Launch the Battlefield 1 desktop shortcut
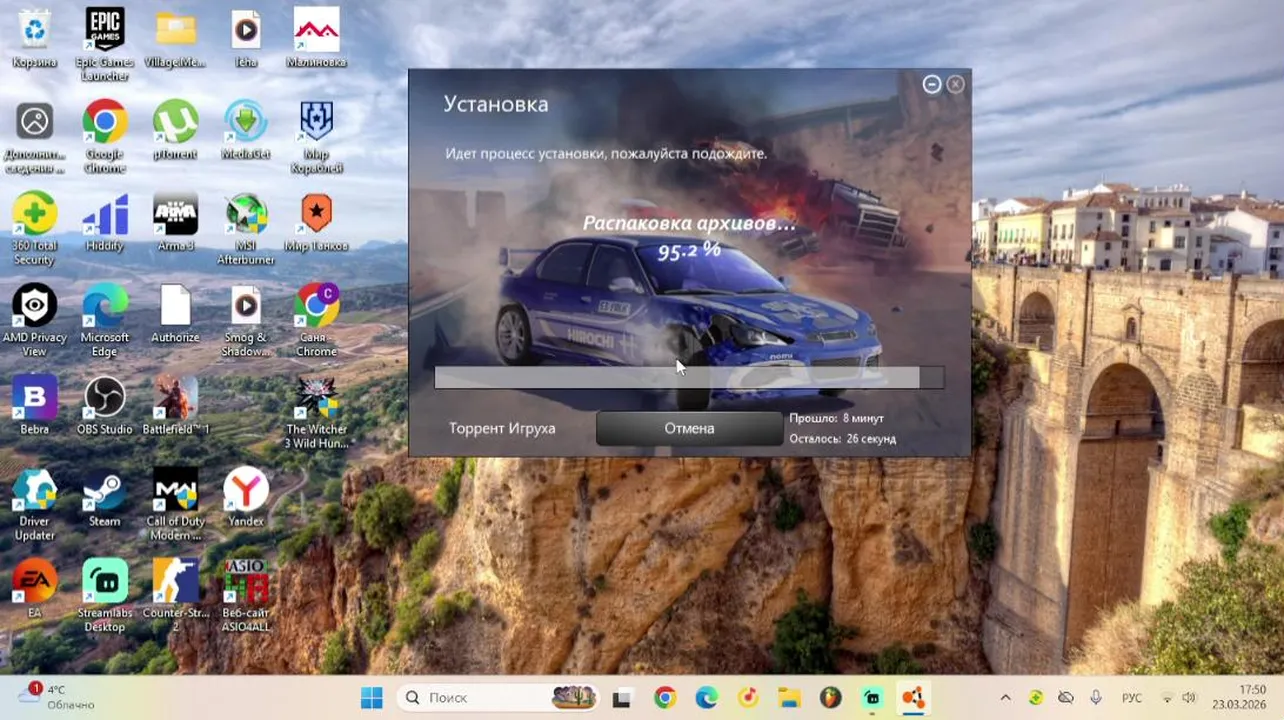The width and height of the screenshot is (1284, 720). pyautogui.click(x=175, y=406)
